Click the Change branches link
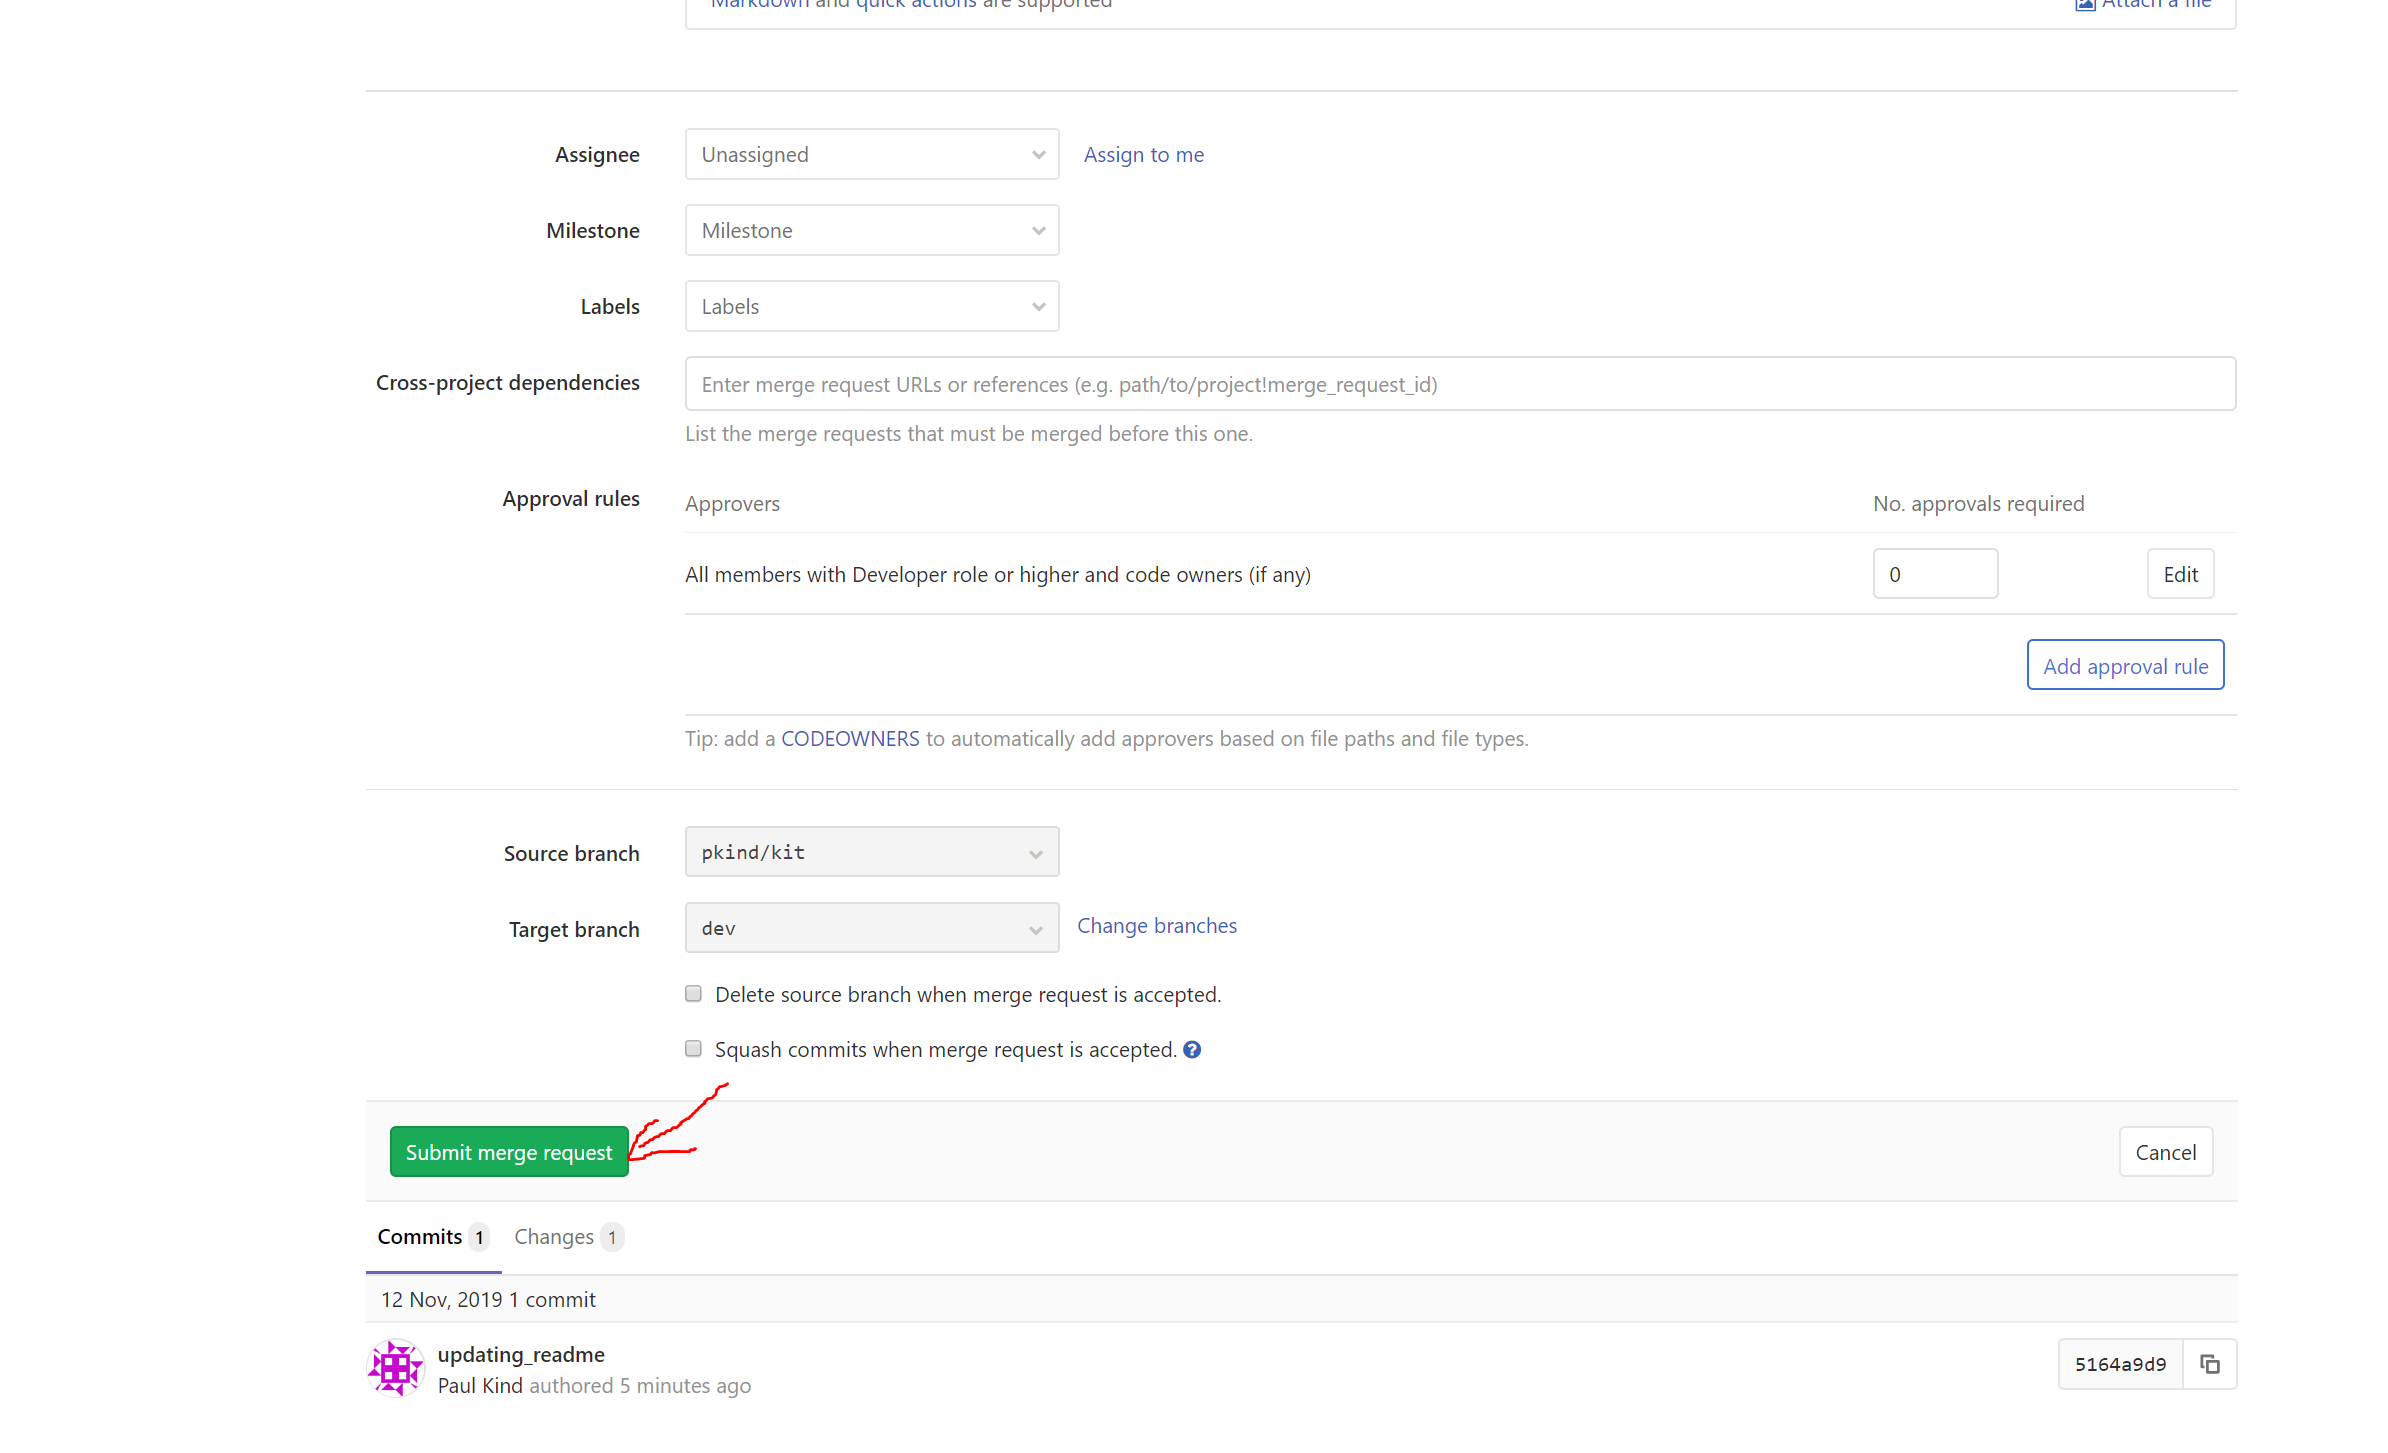The height and width of the screenshot is (1453, 2388). coord(1157,925)
